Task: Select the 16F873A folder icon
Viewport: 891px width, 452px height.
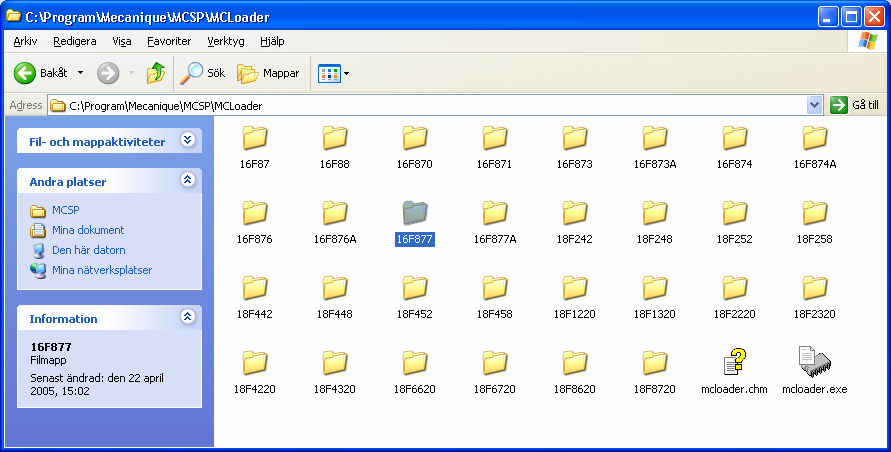Action: coord(655,138)
